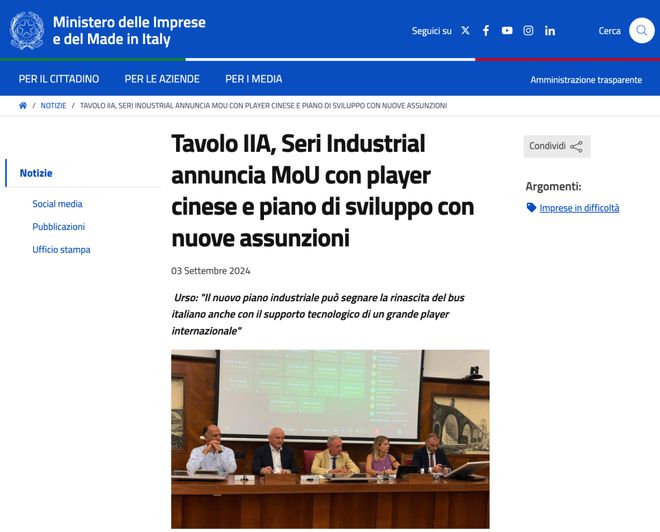The image size is (660, 532).
Task: Open the PER IL CITTADINO menu
Action: (59, 79)
